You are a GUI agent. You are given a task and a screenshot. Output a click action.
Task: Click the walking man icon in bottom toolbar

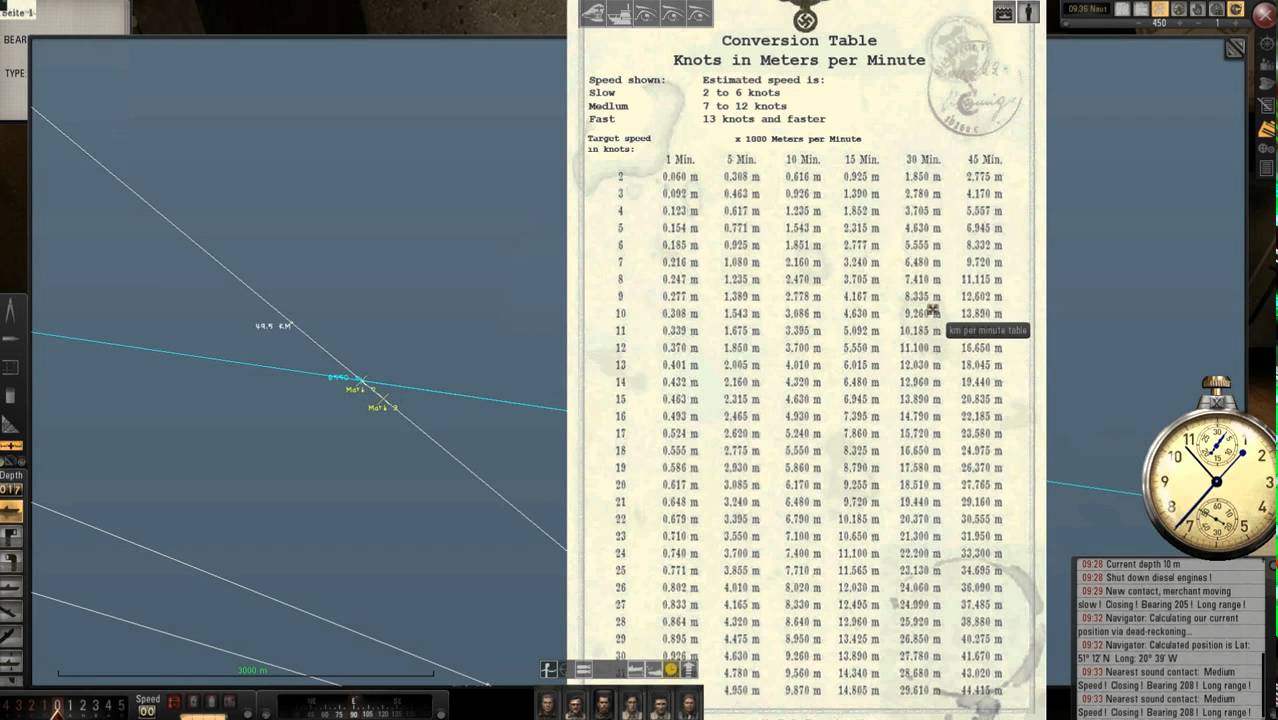[548, 670]
